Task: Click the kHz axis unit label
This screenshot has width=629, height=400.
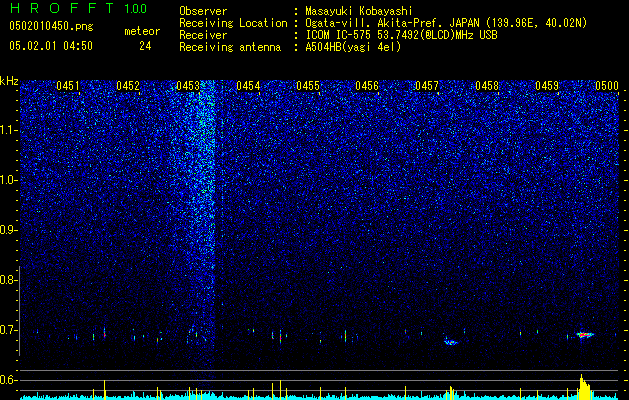Action: pos(9,81)
